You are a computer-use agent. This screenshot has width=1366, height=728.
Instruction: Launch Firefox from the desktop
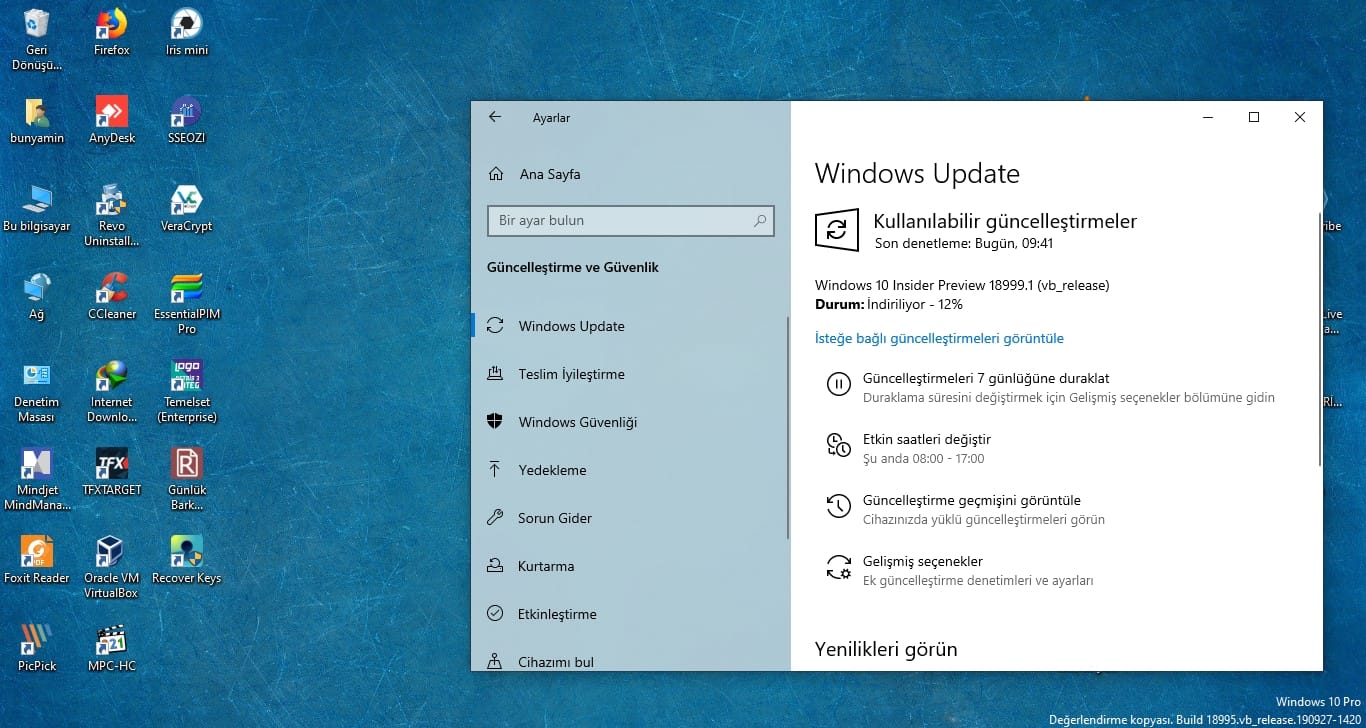[x=112, y=33]
